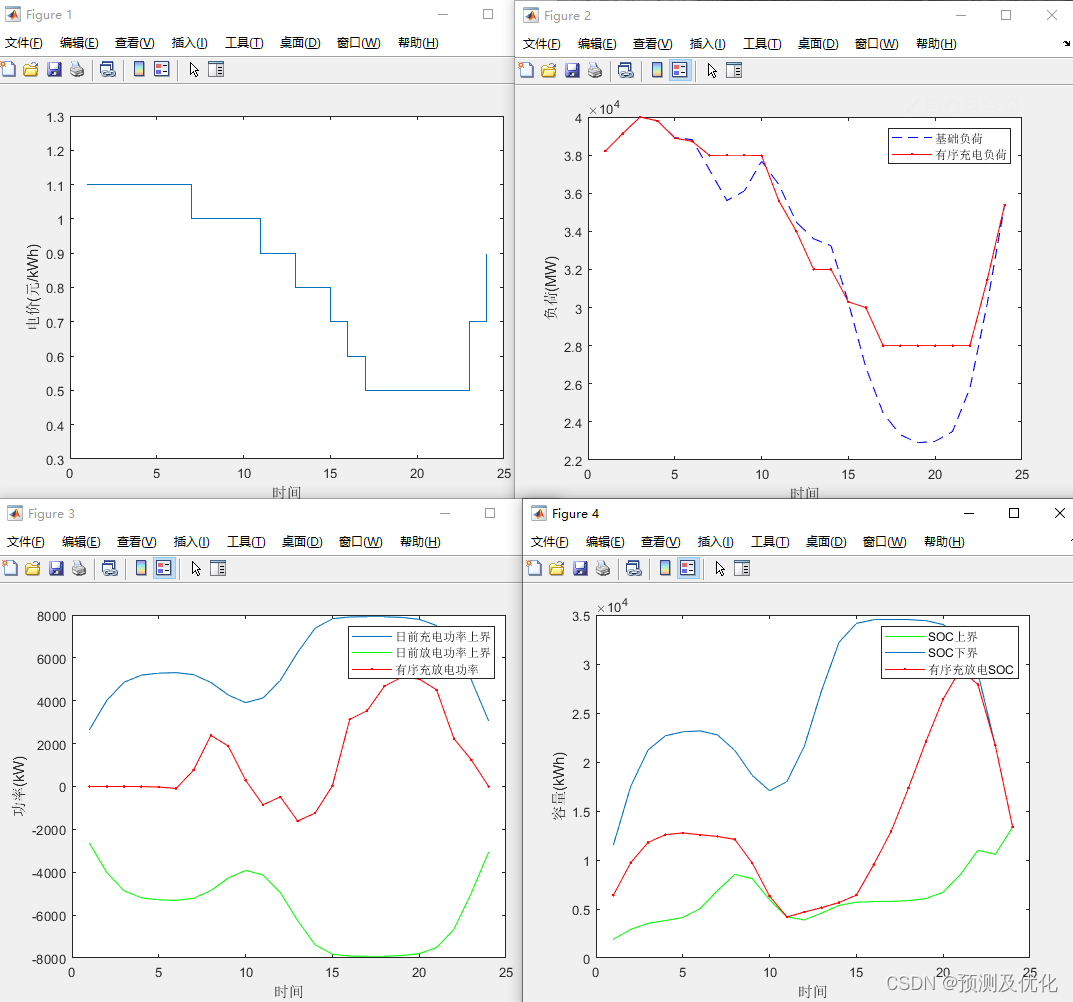The height and width of the screenshot is (1002, 1073).
Task: Open 文件(F) menu in Figure 4
Action: (550, 541)
